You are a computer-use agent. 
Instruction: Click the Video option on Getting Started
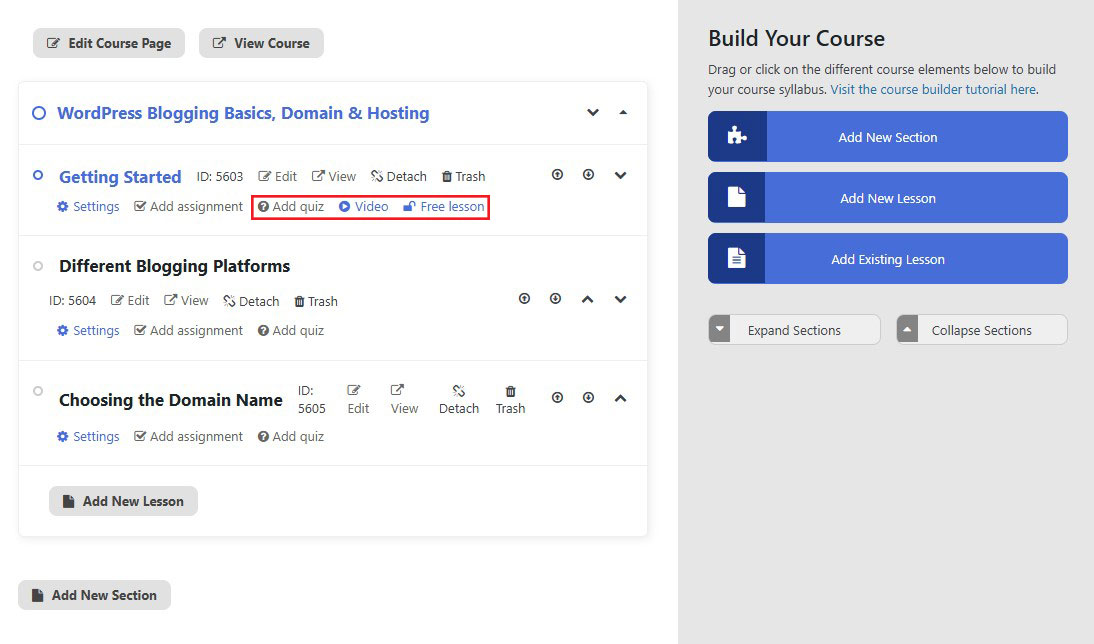tap(364, 207)
